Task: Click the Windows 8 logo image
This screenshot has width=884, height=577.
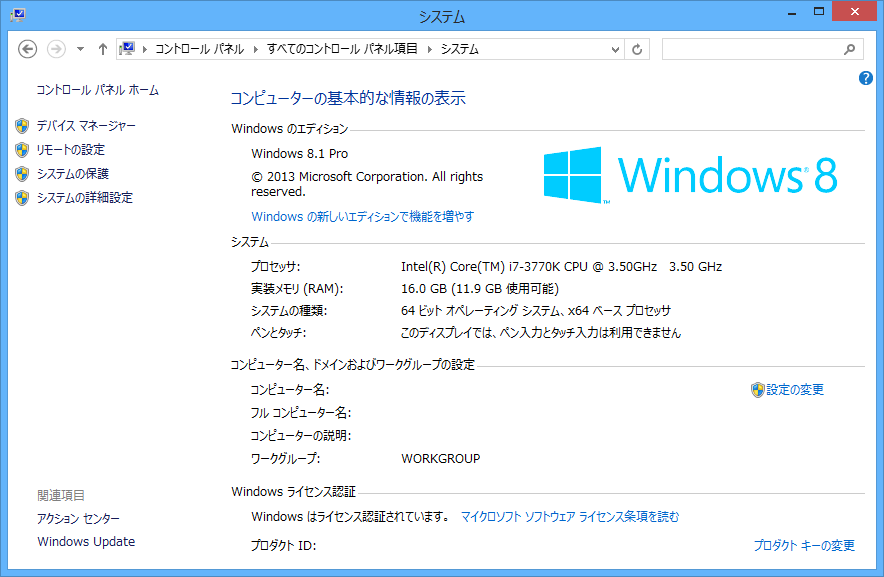Action: [690, 175]
